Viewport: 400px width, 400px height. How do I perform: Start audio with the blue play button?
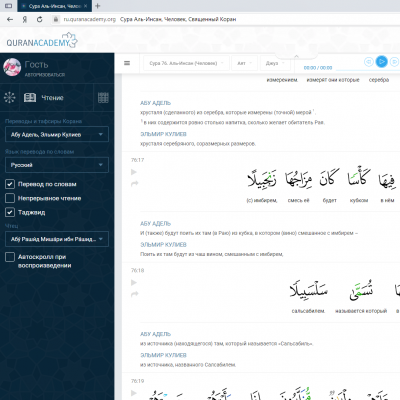tap(382, 62)
